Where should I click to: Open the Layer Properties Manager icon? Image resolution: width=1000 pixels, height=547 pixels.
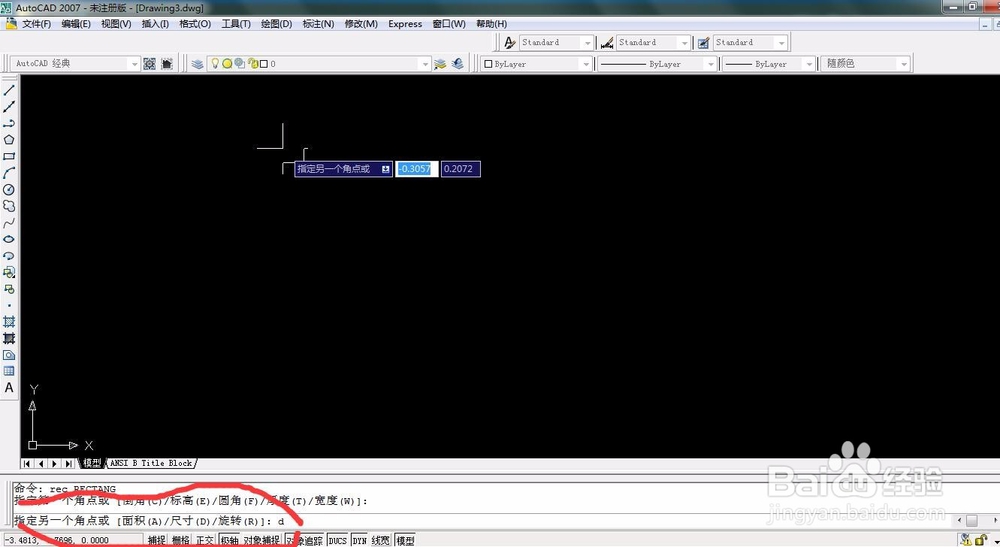[x=198, y=64]
